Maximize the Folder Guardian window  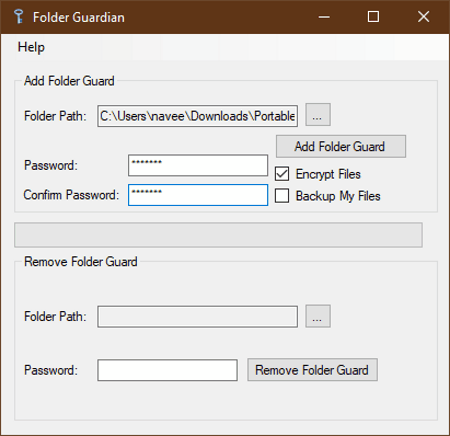coord(373,17)
